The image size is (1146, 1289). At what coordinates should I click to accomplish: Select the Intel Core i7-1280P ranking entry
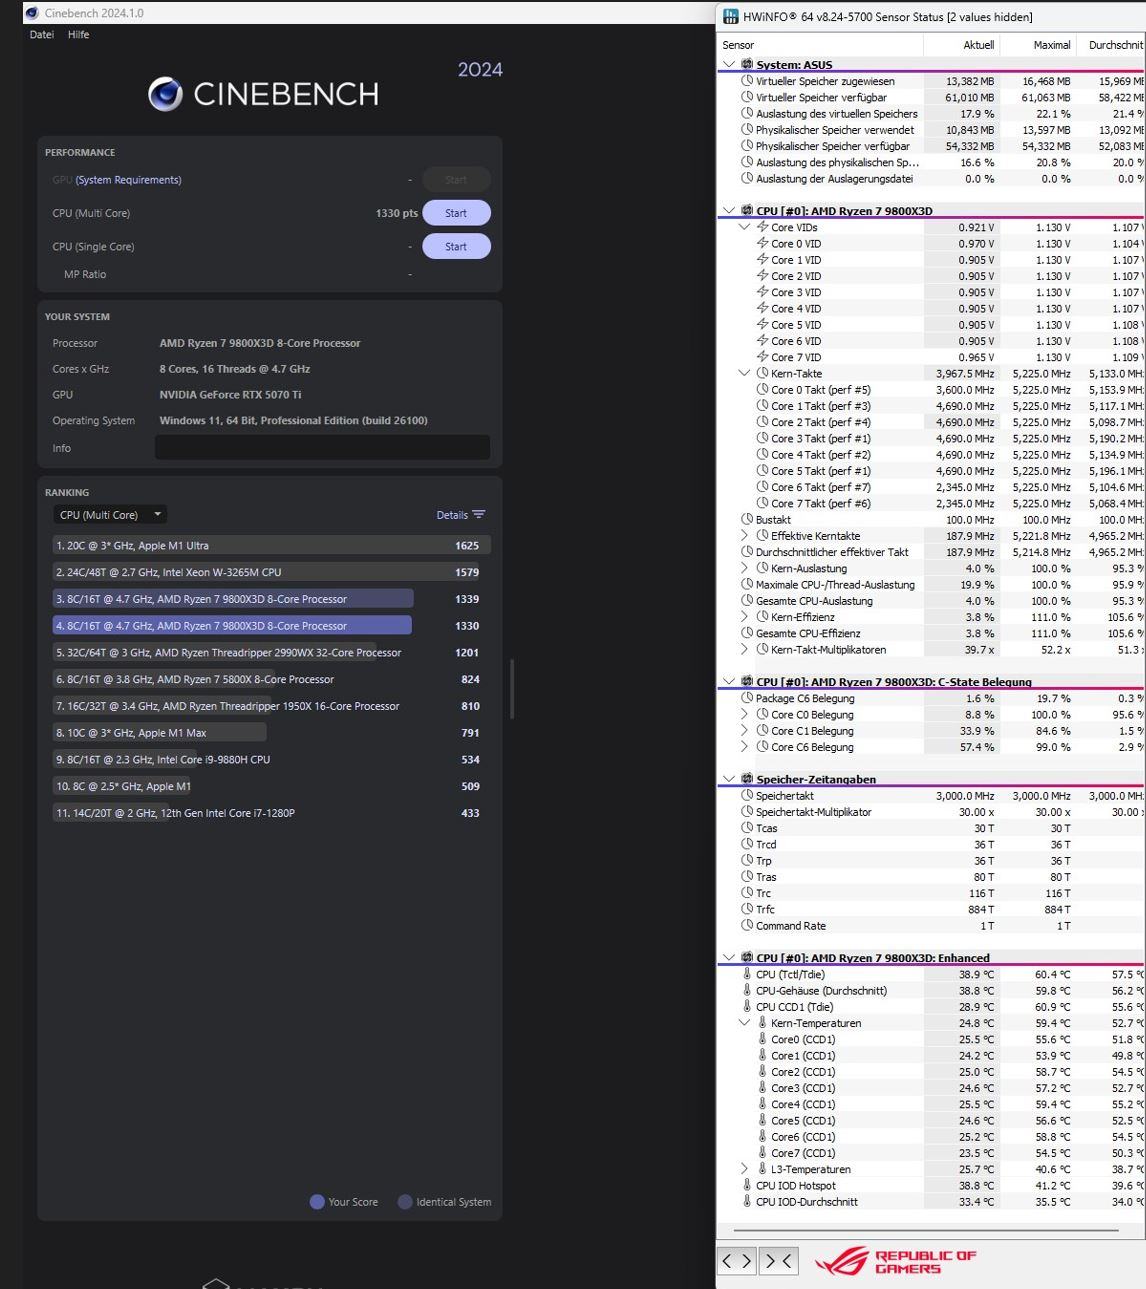(x=271, y=813)
